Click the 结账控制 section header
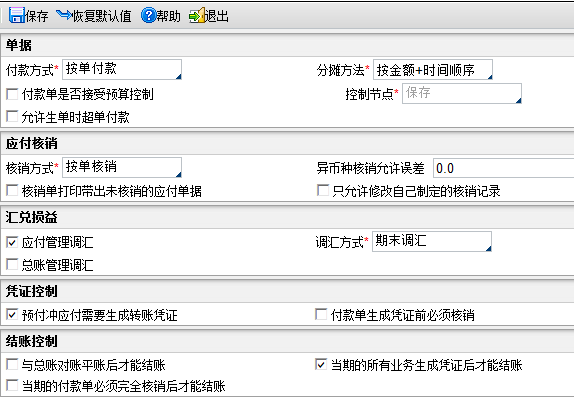The image size is (574, 397). [x=31, y=341]
